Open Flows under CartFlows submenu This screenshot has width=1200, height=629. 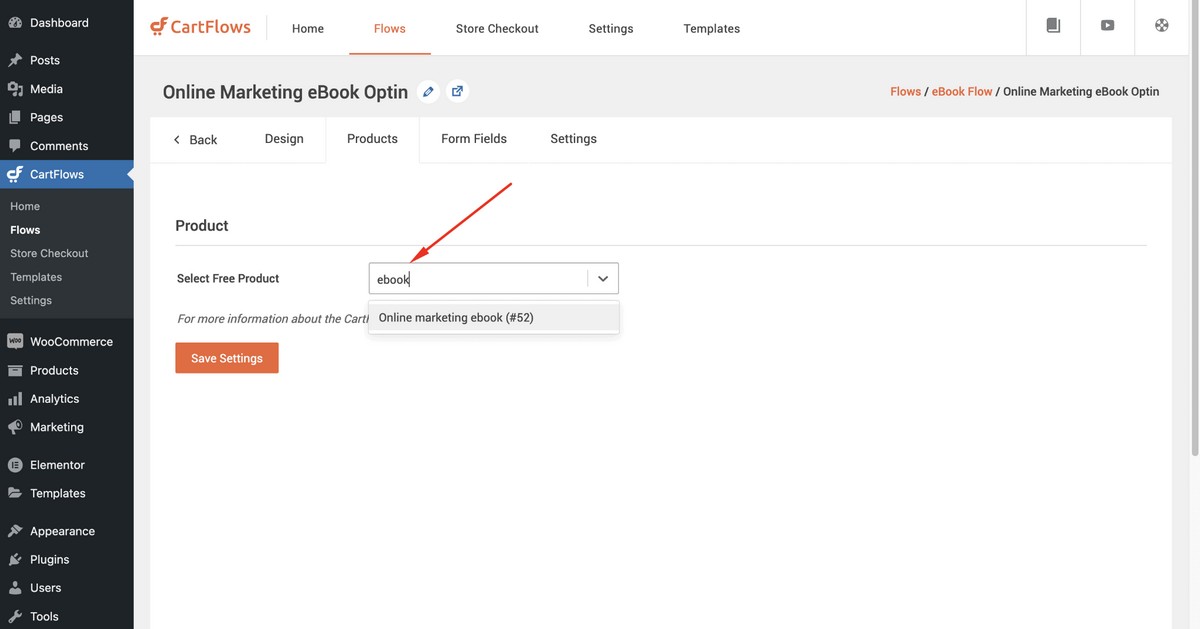pyautogui.click(x=25, y=230)
